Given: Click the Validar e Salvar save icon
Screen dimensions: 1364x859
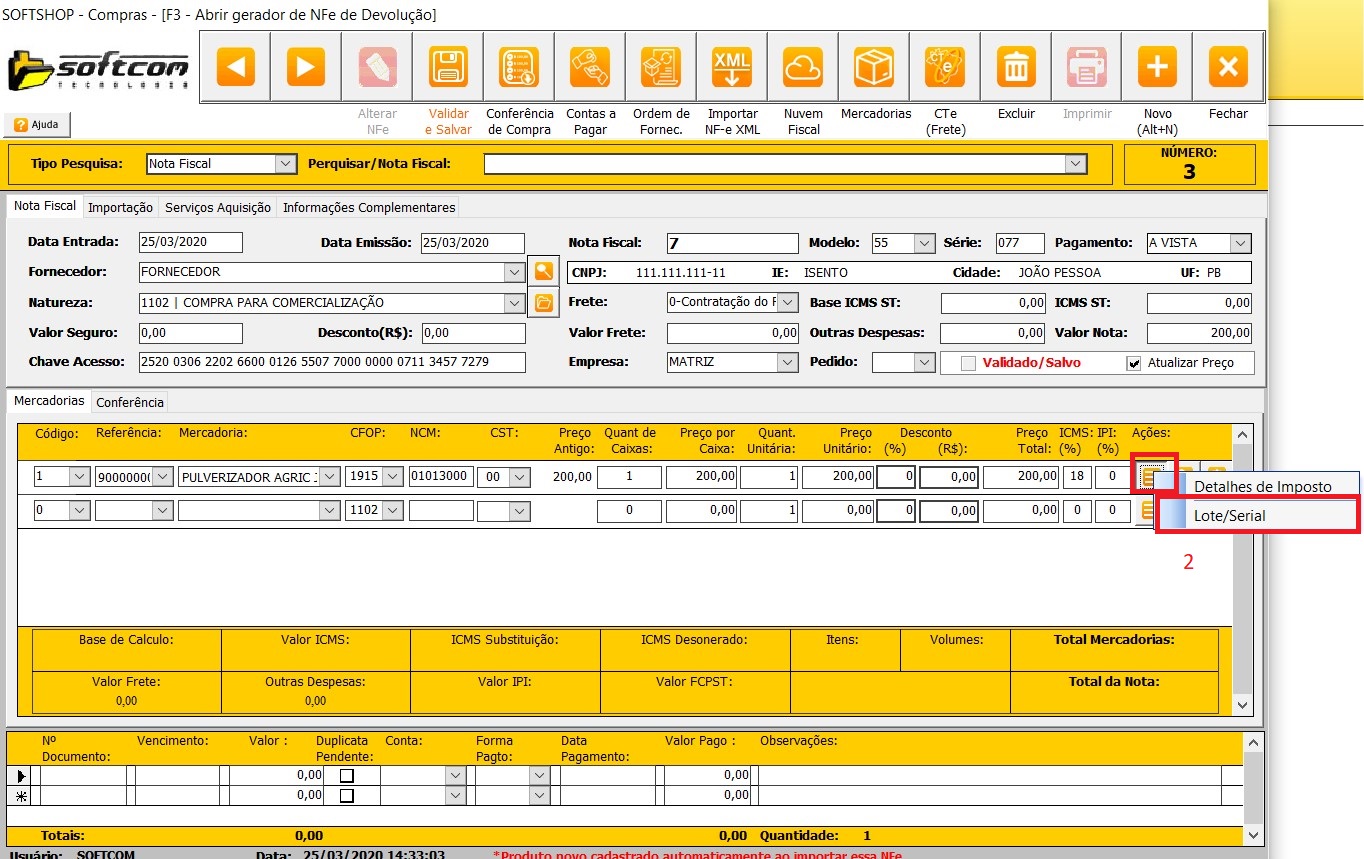Looking at the screenshot, I should (448, 68).
